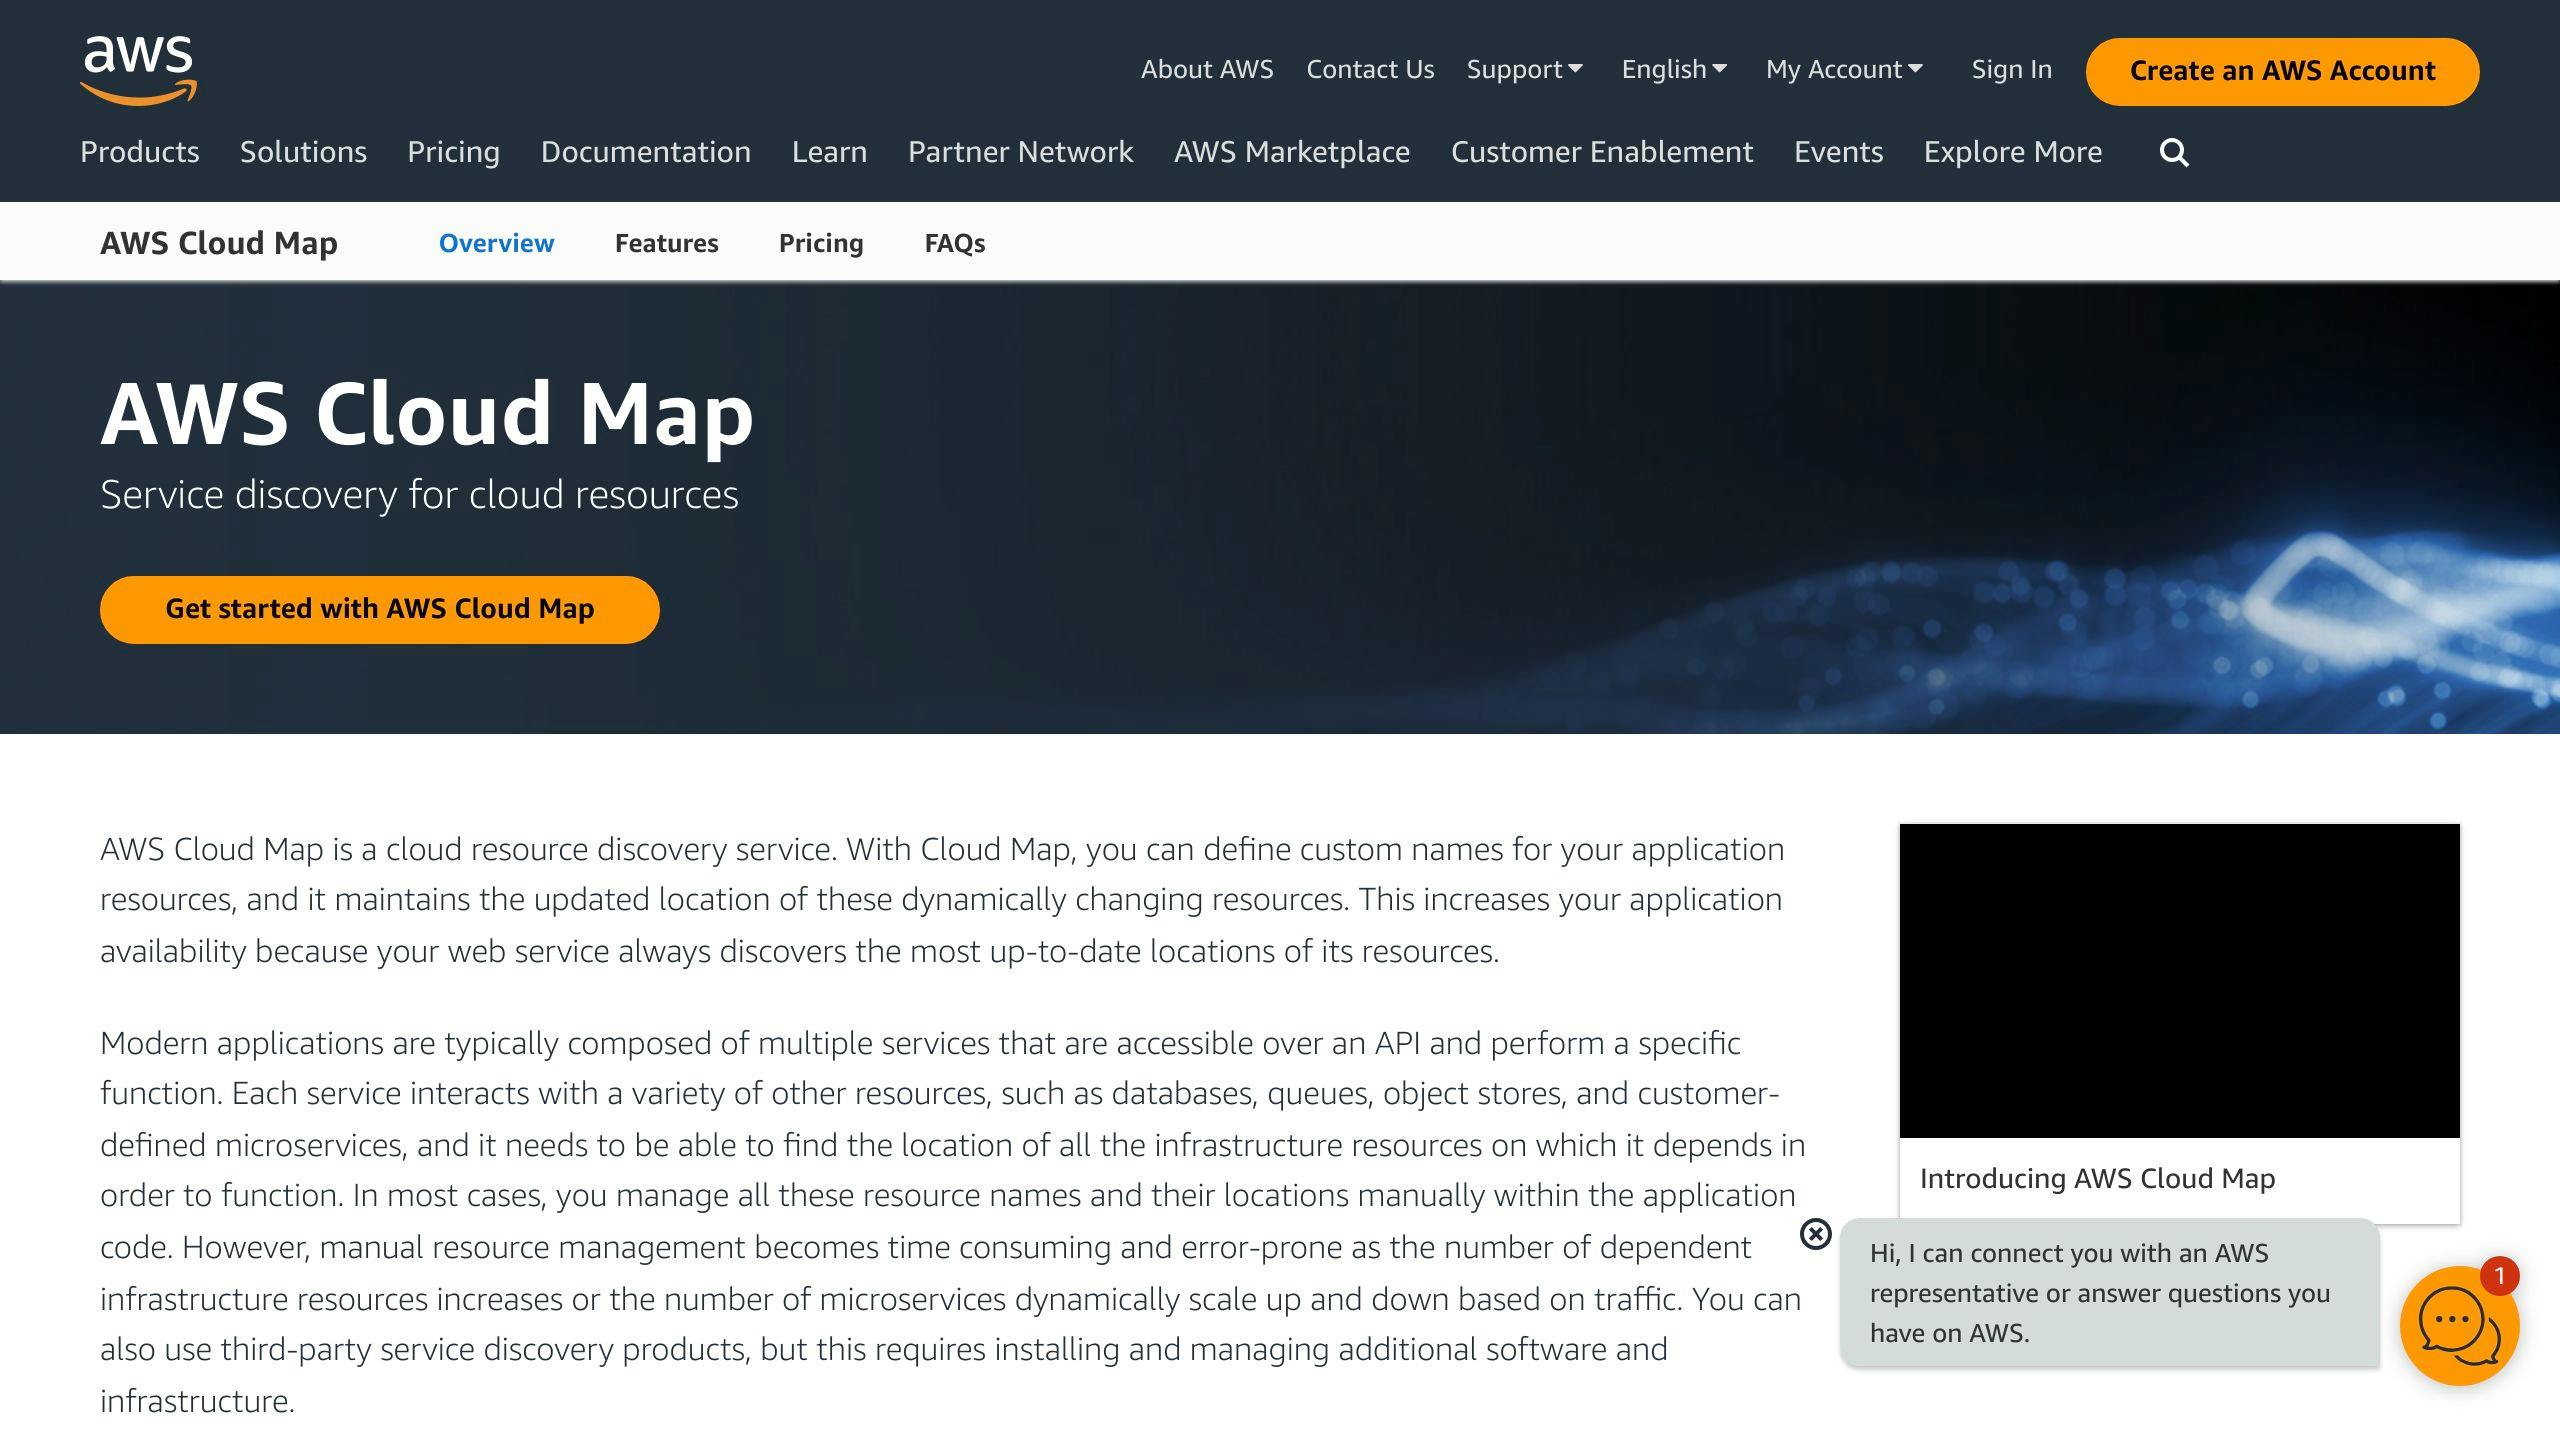The width and height of the screenshot is (2560, 1440).
Task: Dismiss the chat message popup
Action: point(1815,1234)
